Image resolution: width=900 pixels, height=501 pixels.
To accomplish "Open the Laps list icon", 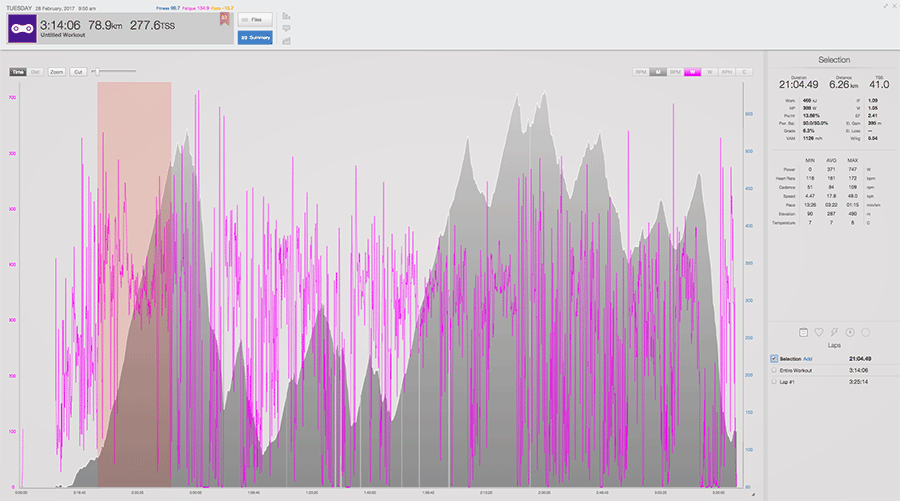I will (x=803, y=332).
